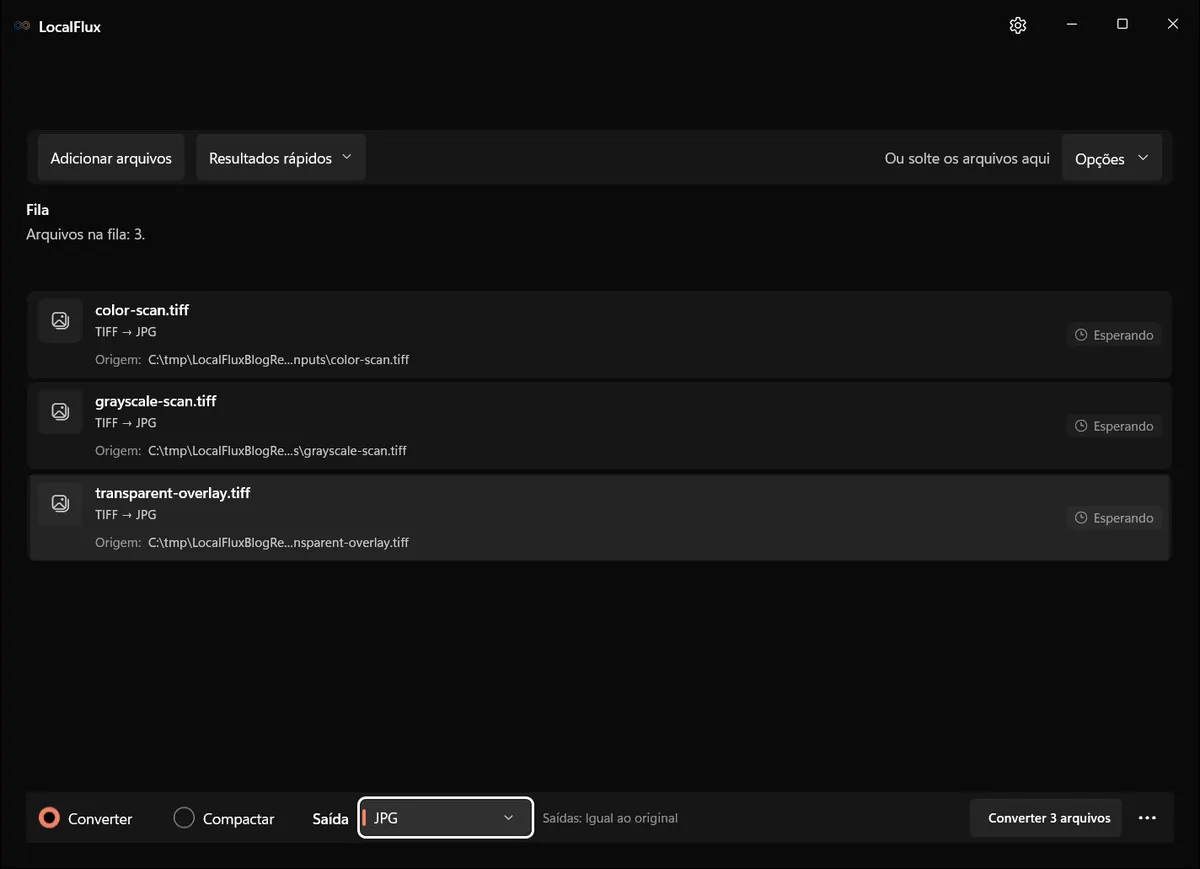Click the Saídas: Igual ao original text
The width and height of the screenshot is (1200, 869).
point(610,818)
